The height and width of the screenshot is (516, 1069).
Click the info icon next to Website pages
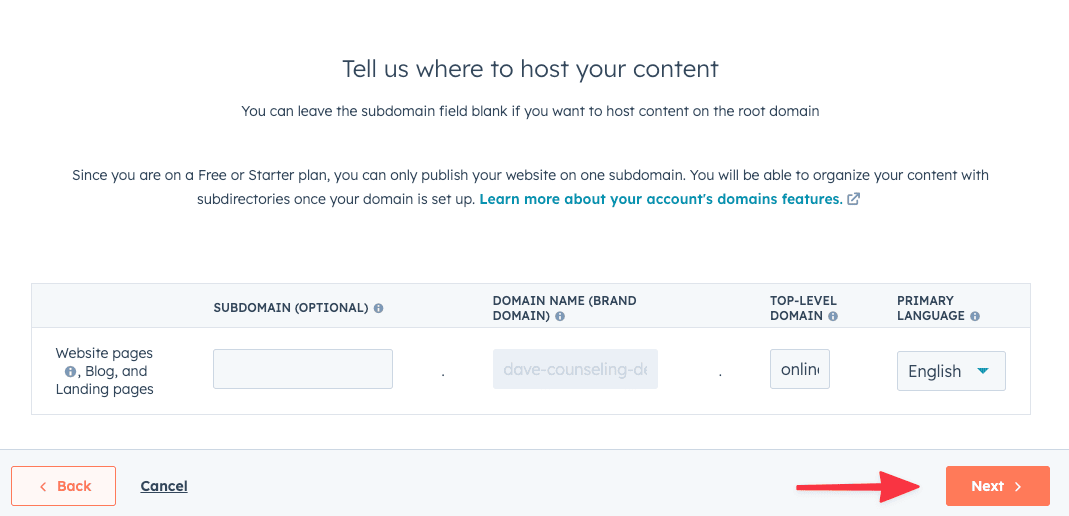pos(70,371)
